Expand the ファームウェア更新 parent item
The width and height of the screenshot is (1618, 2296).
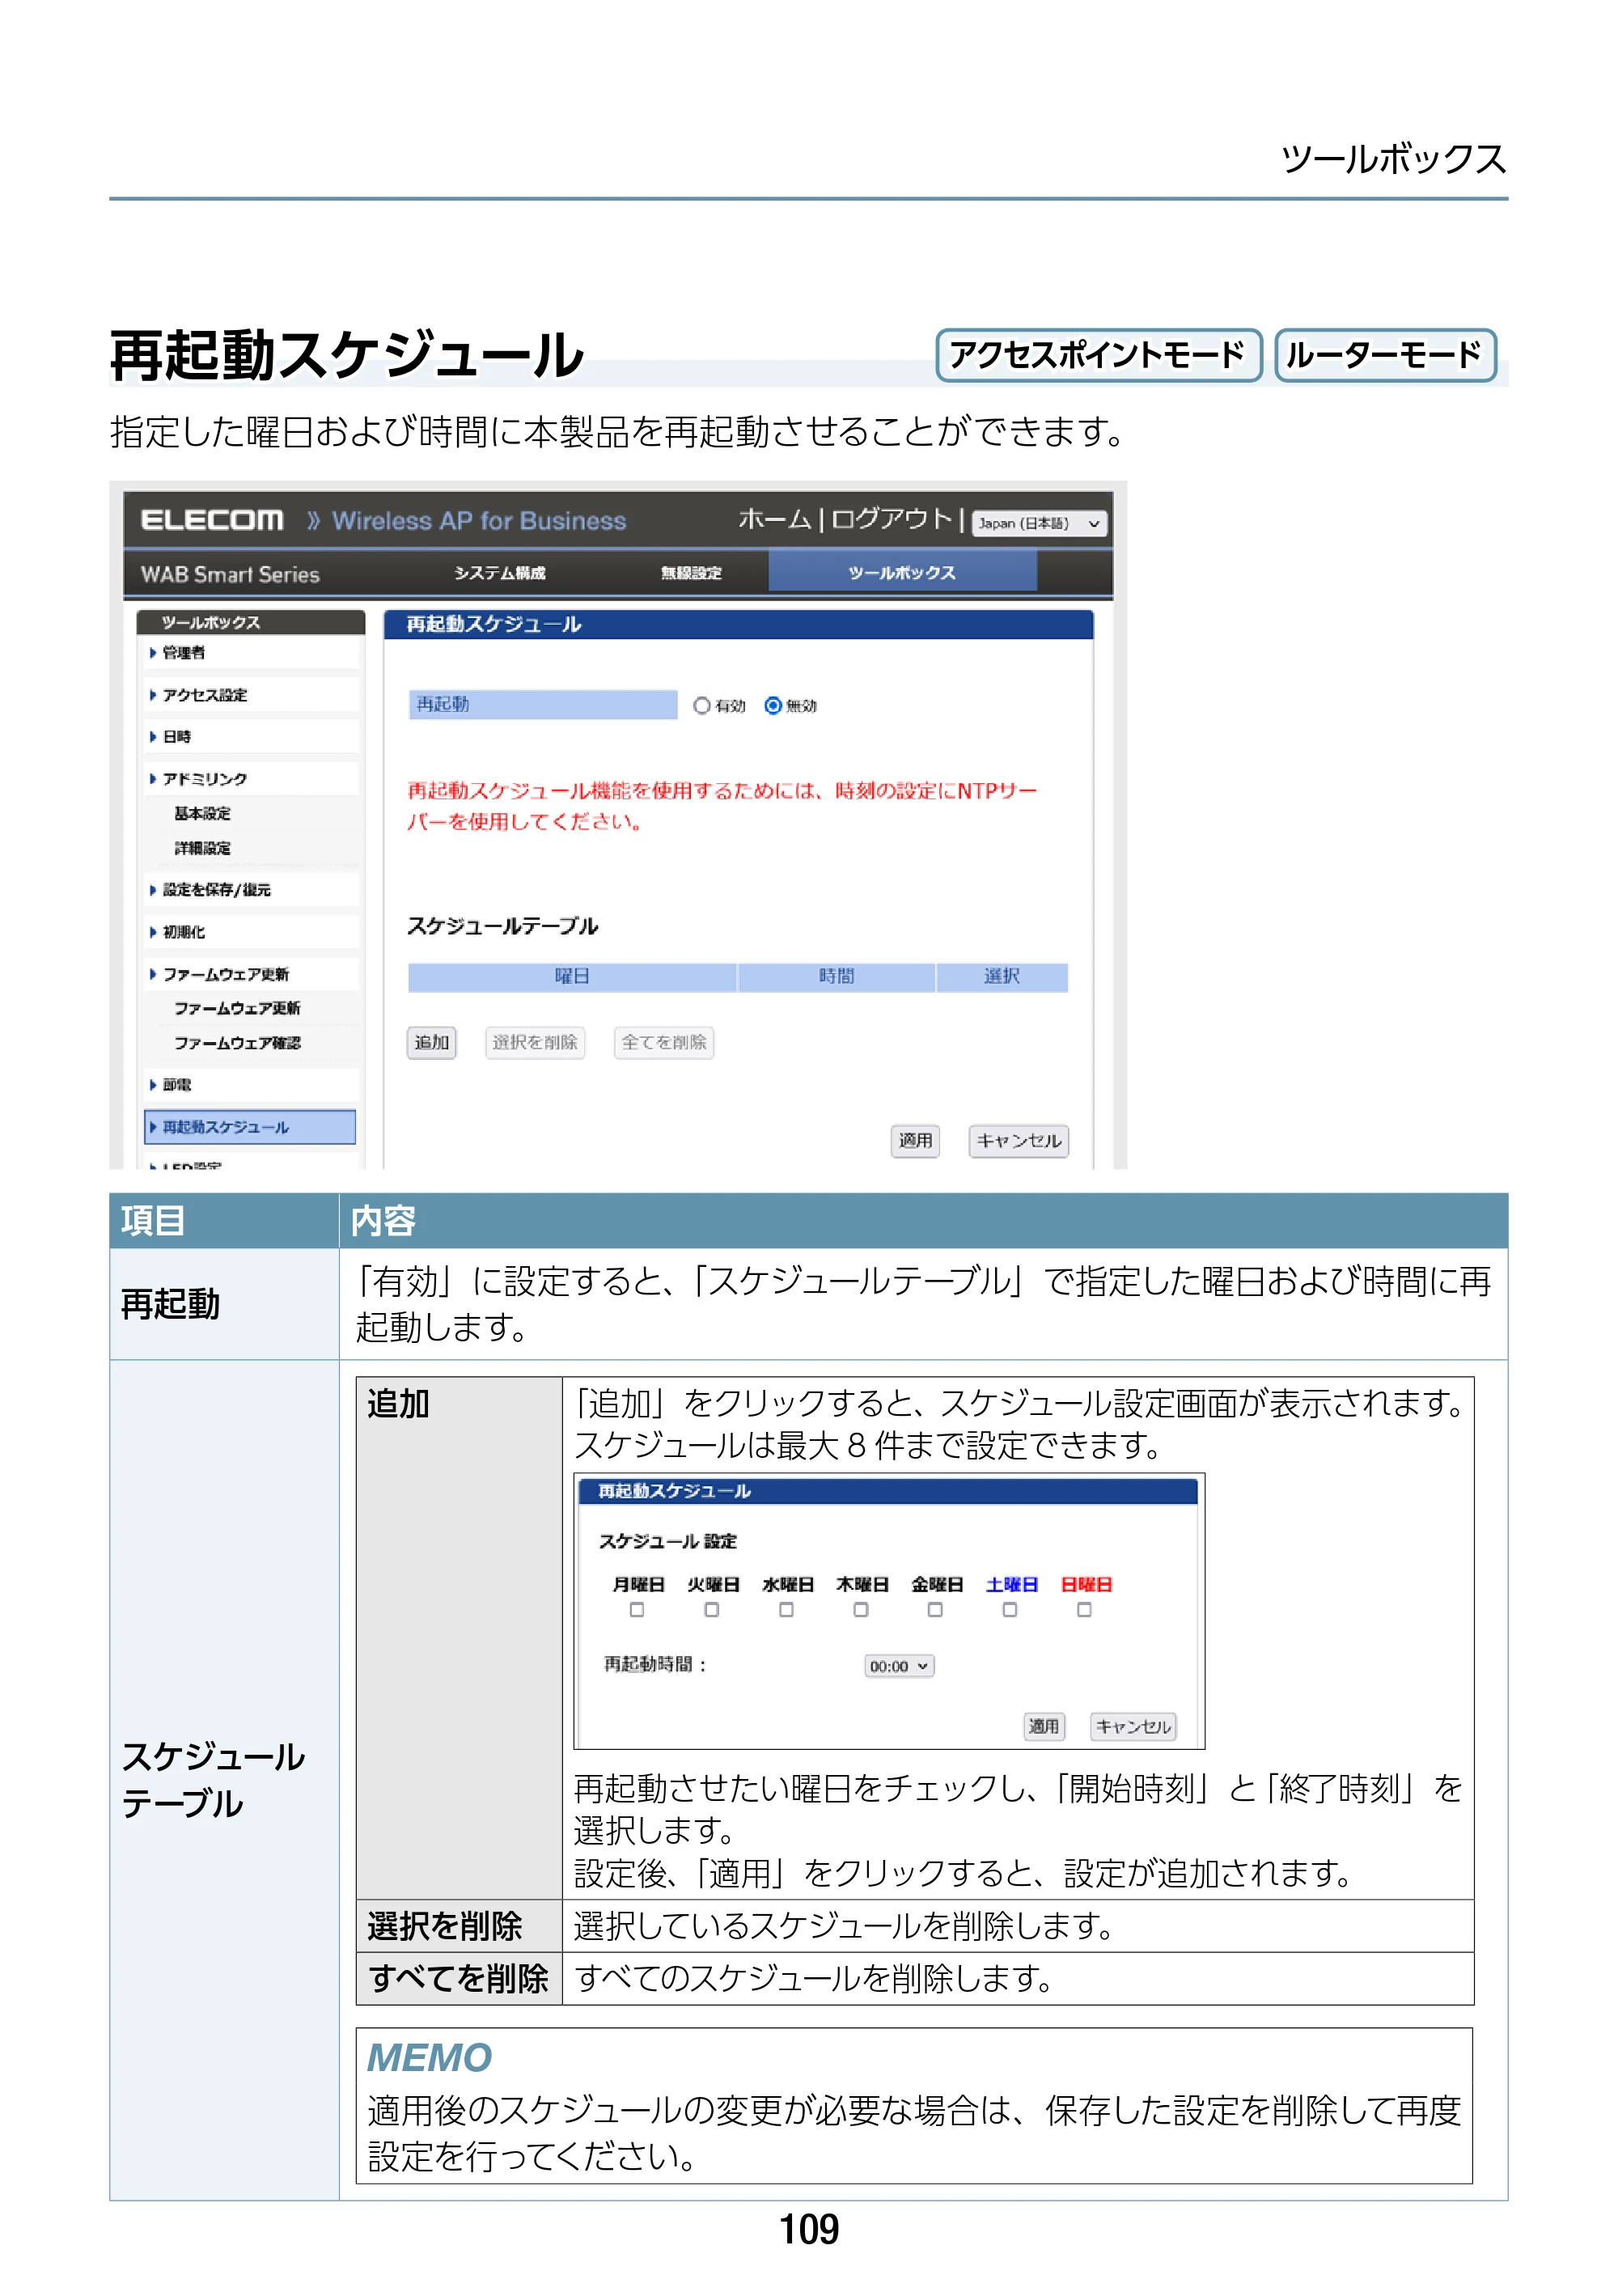point(250,974)
